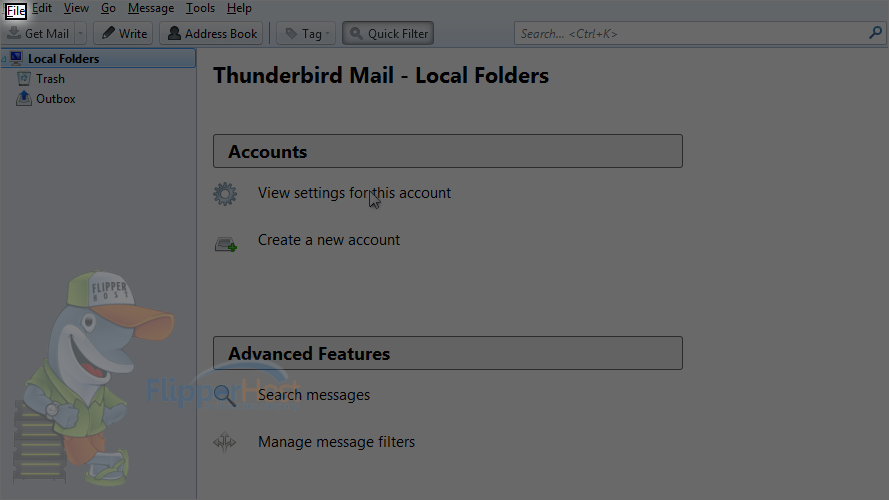Toggle the Quick Filter button
This screenshot has height=500, width=889.
[x=388, y=33]
